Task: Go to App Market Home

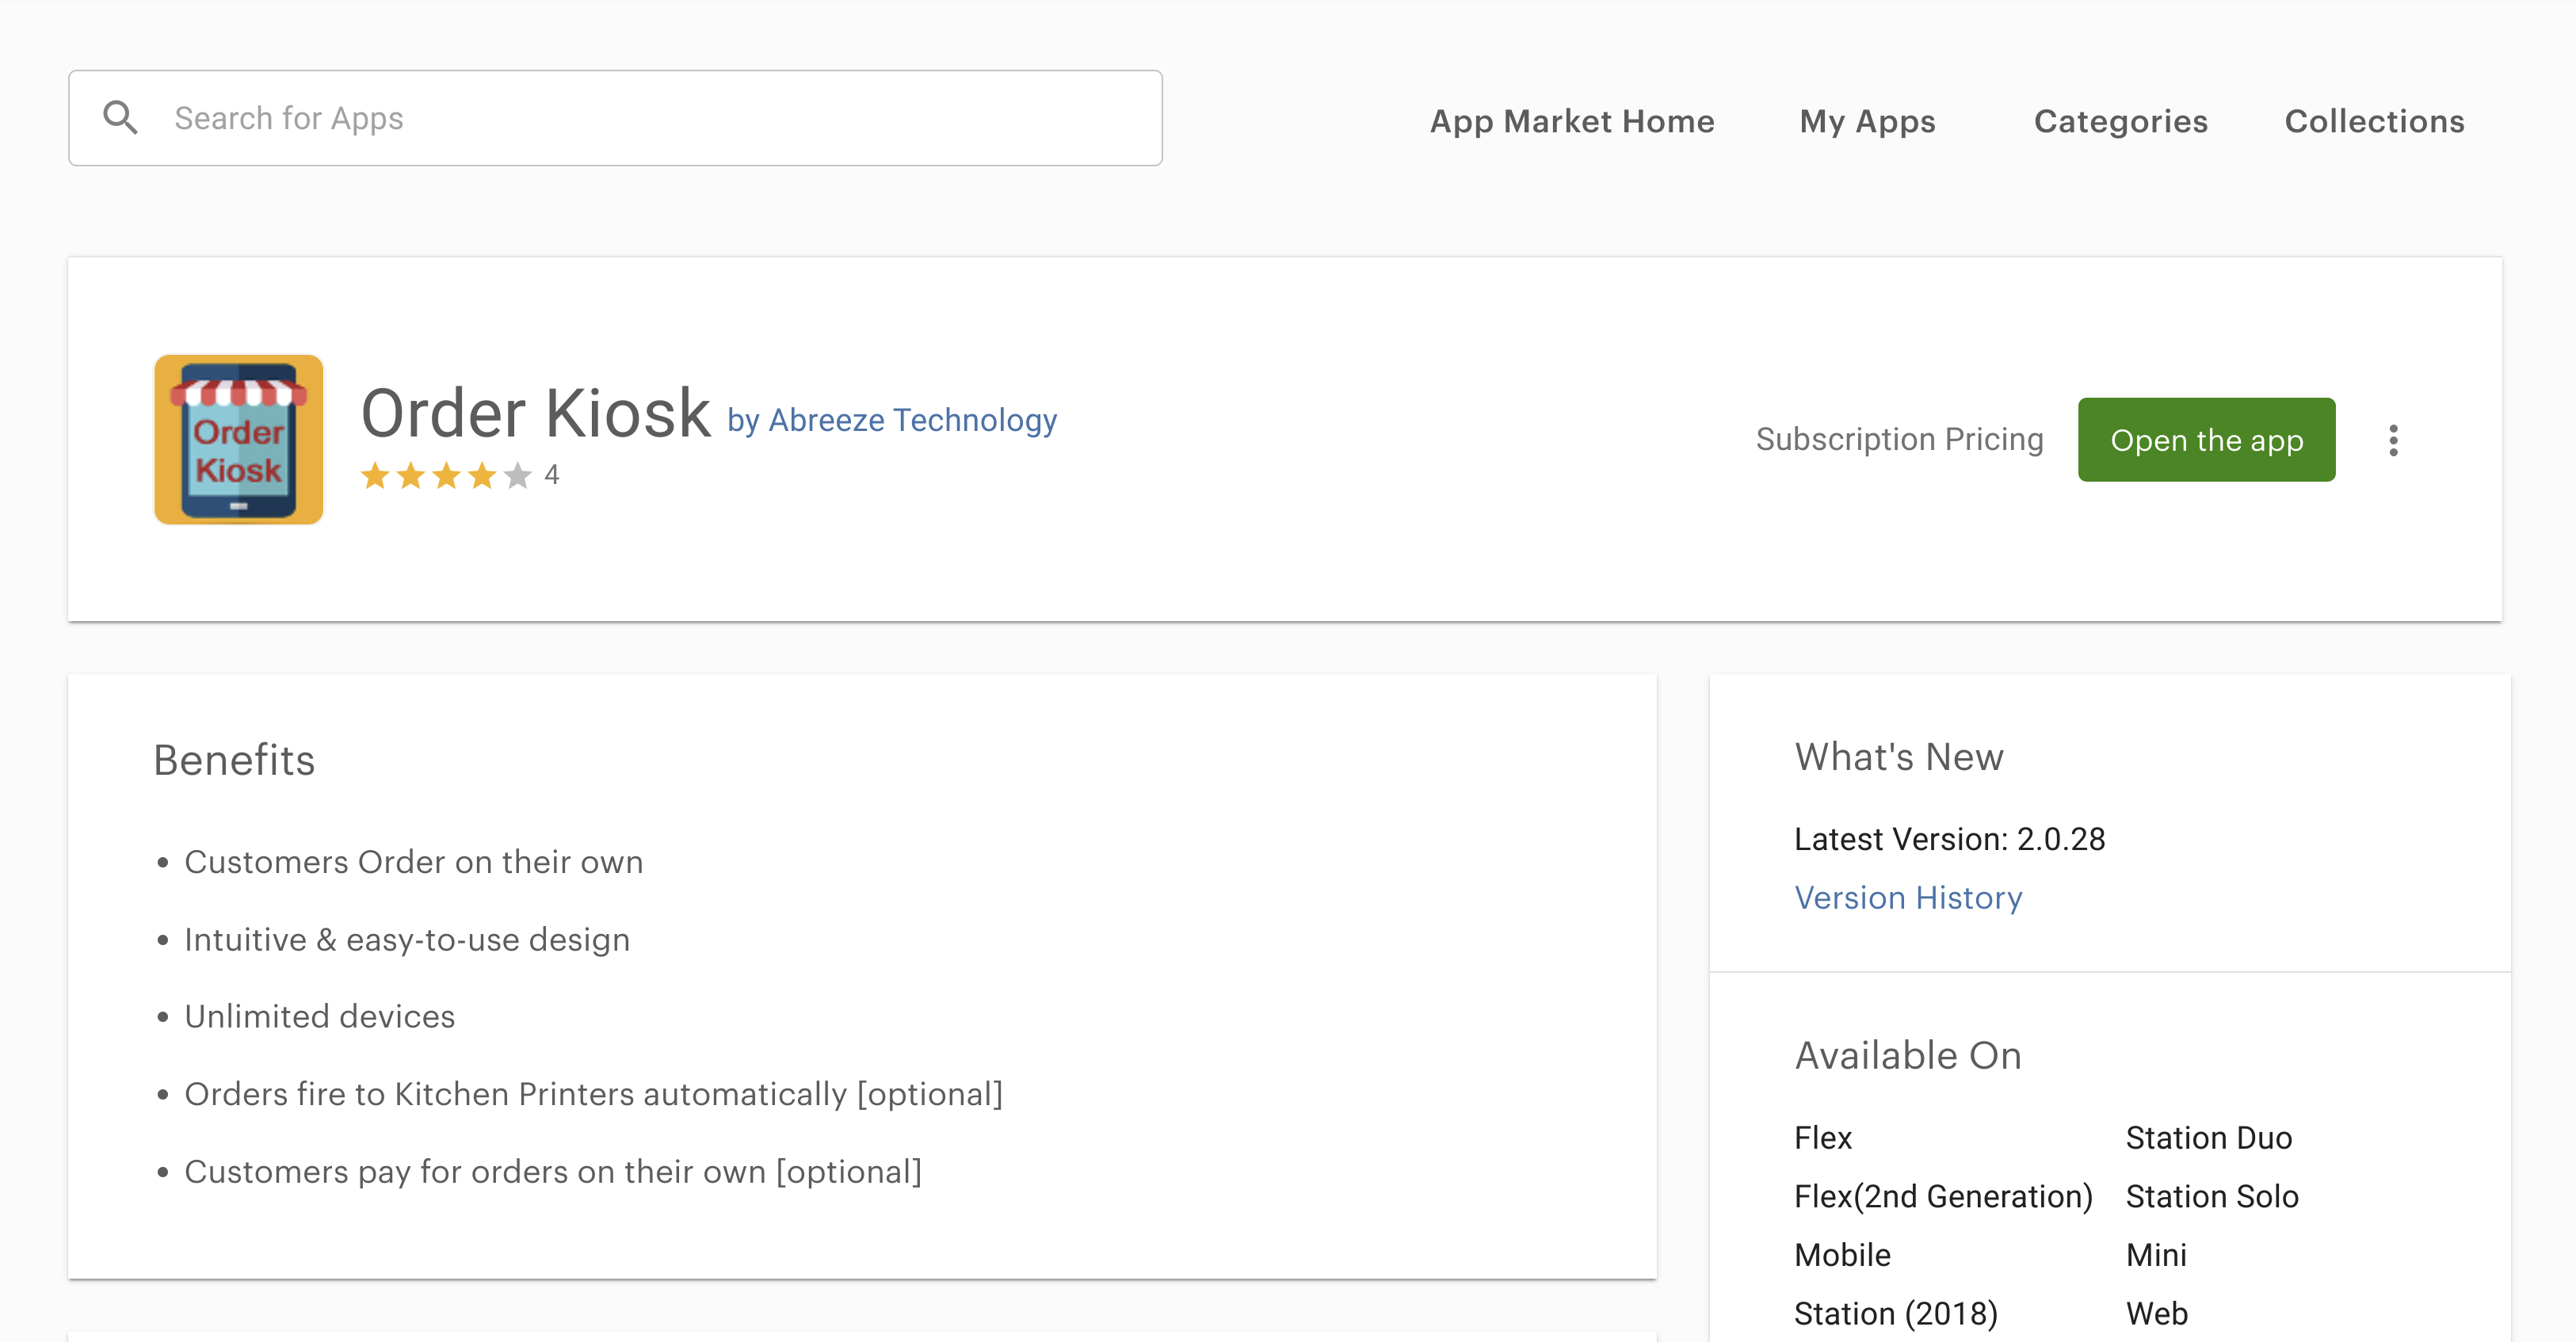Action: pos(1572,121)
